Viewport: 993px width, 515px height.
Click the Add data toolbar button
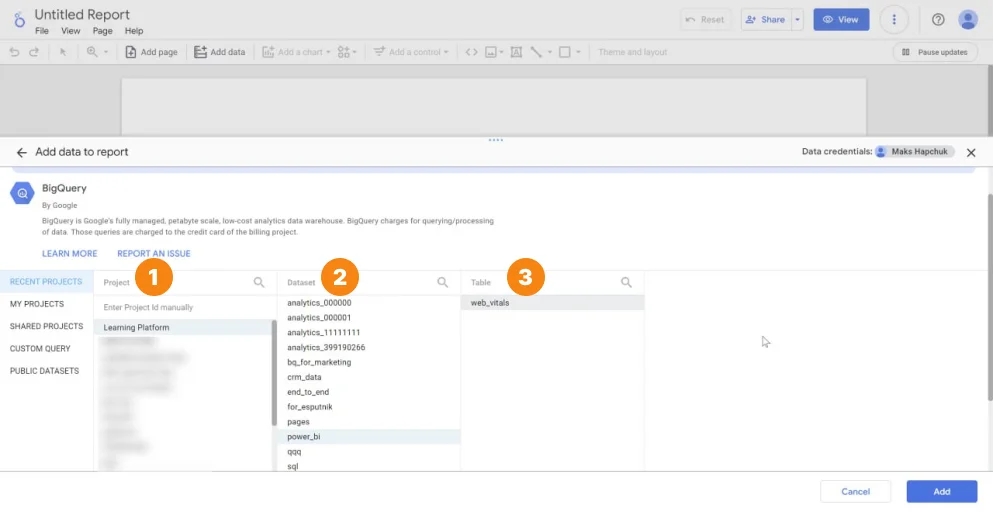[x=219, y=52]
